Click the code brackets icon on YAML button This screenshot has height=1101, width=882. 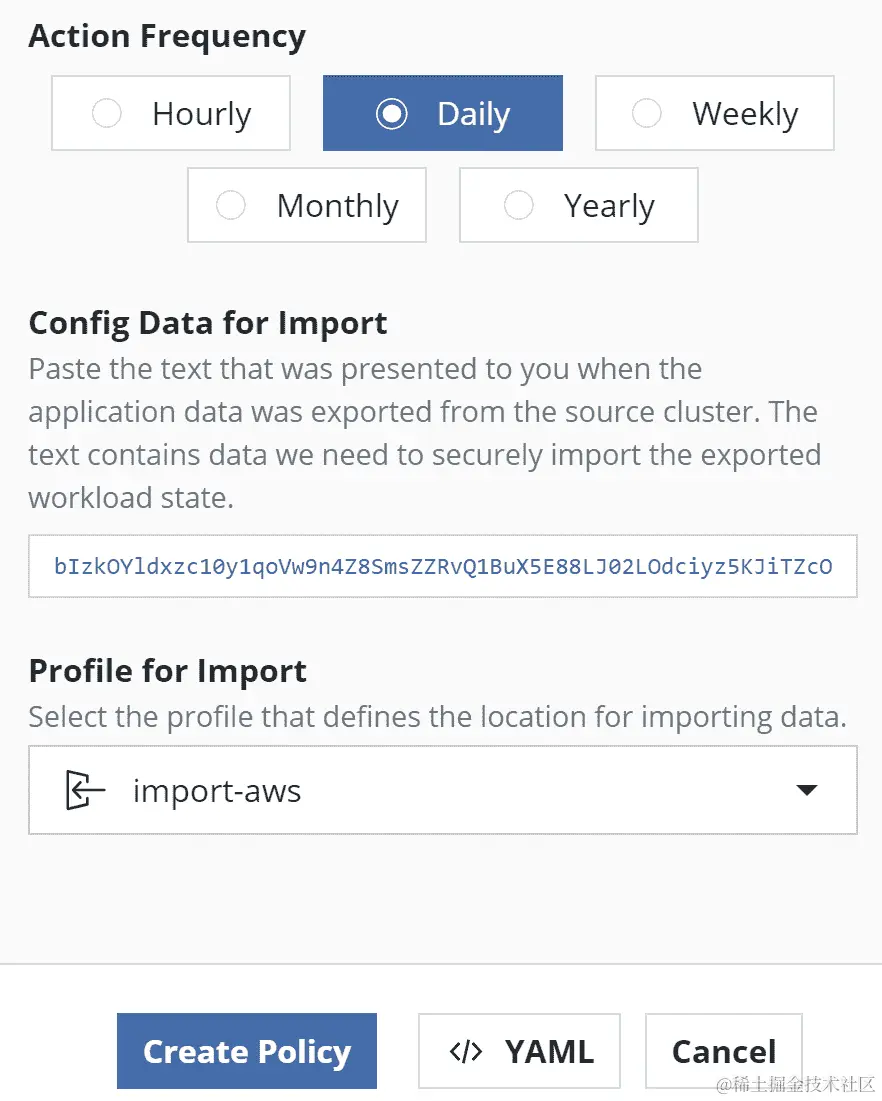click(466, 1051)
